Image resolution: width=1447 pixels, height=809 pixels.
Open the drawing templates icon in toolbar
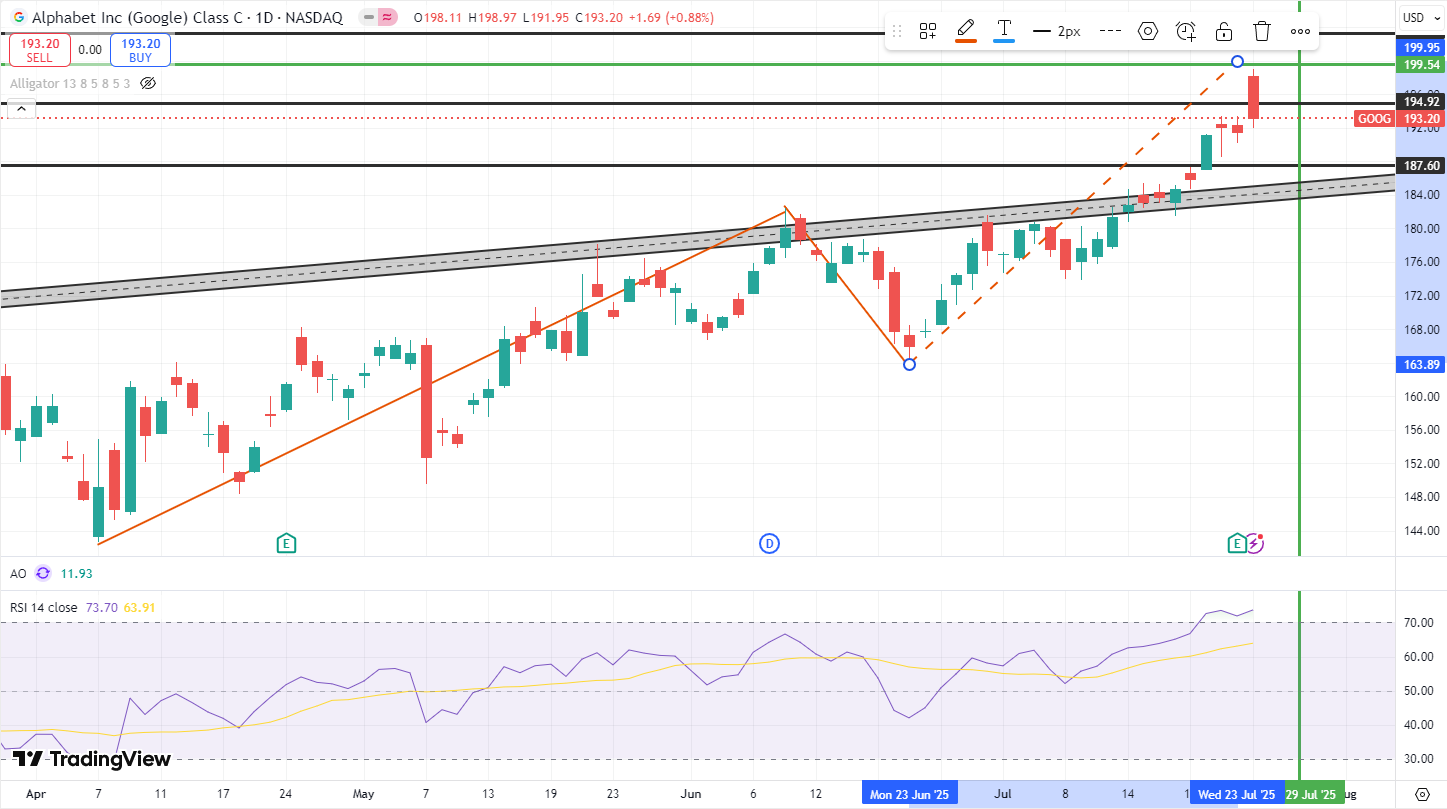[927, 31]
